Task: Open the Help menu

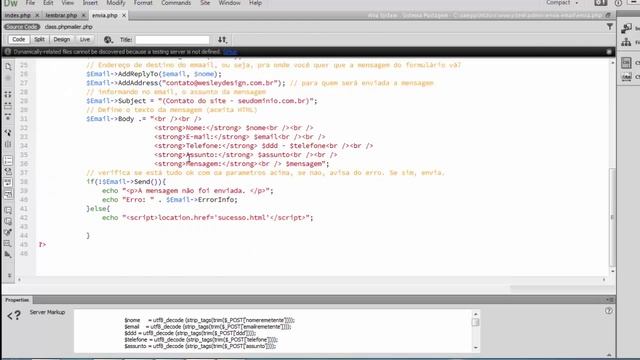Action: click(x=256, y=3)
